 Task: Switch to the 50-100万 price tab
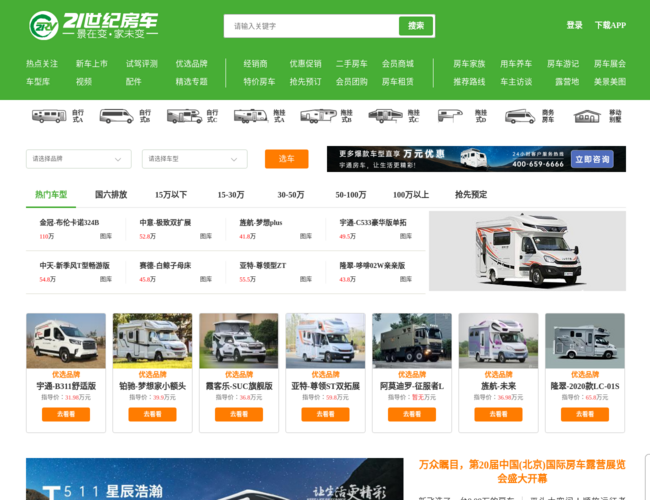point(351,194)
